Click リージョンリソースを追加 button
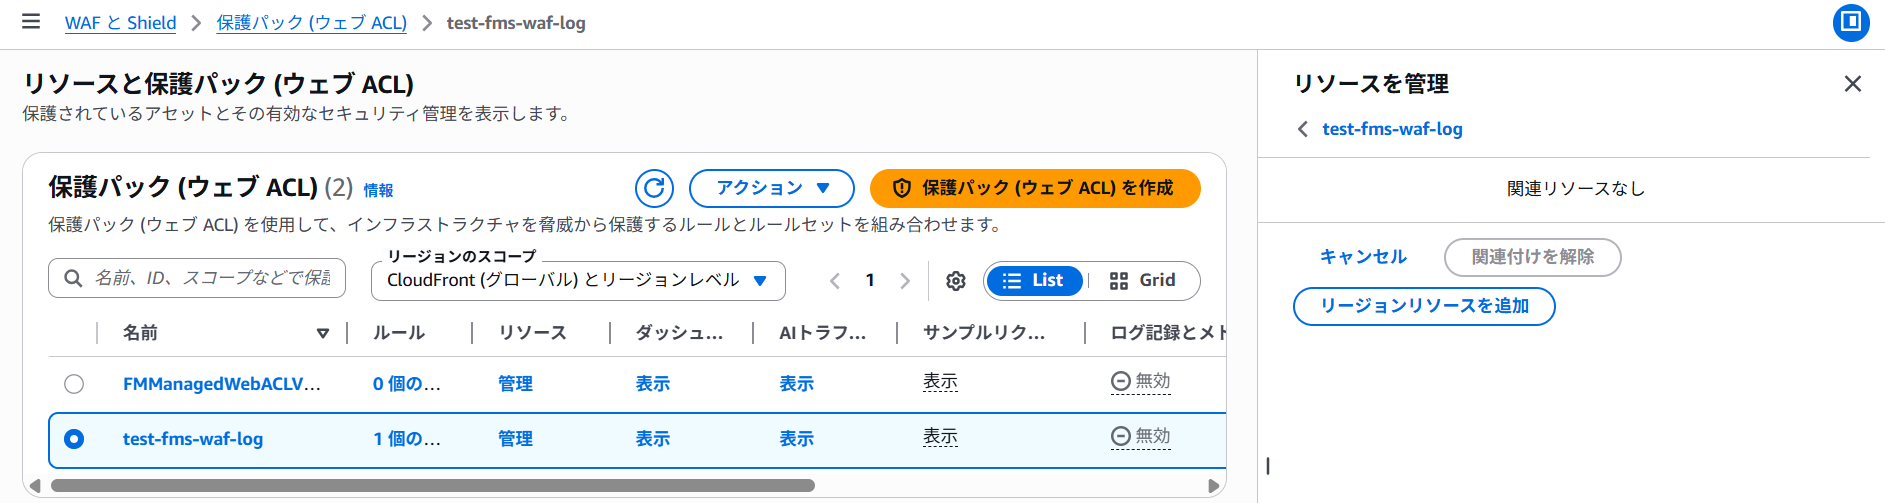1885x503 pixels. 1424,306
